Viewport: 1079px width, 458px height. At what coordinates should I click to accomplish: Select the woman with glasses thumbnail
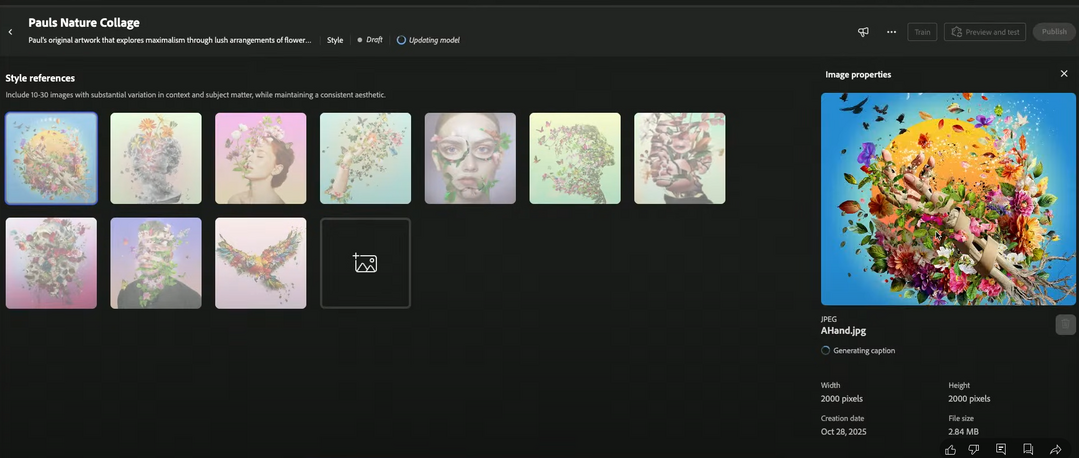click(x=470, y=158)
